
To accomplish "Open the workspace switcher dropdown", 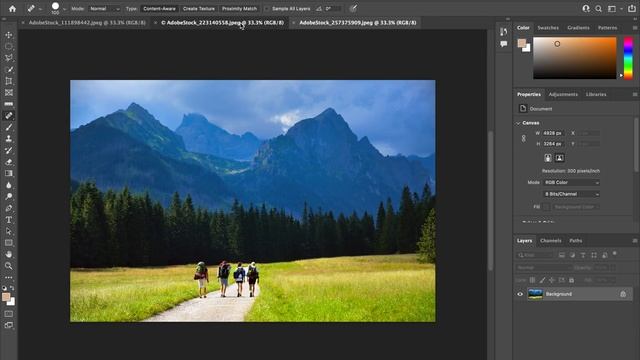I will [613, 9].
